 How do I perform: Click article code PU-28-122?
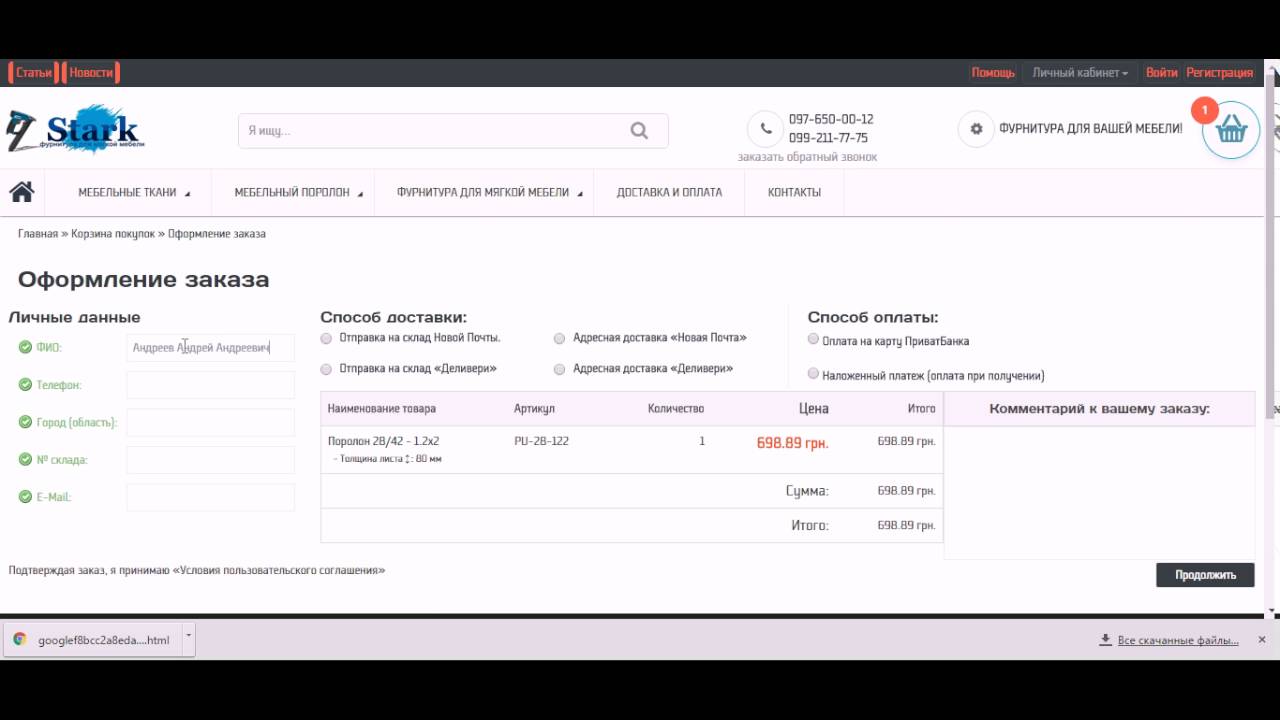coord(541,441)
